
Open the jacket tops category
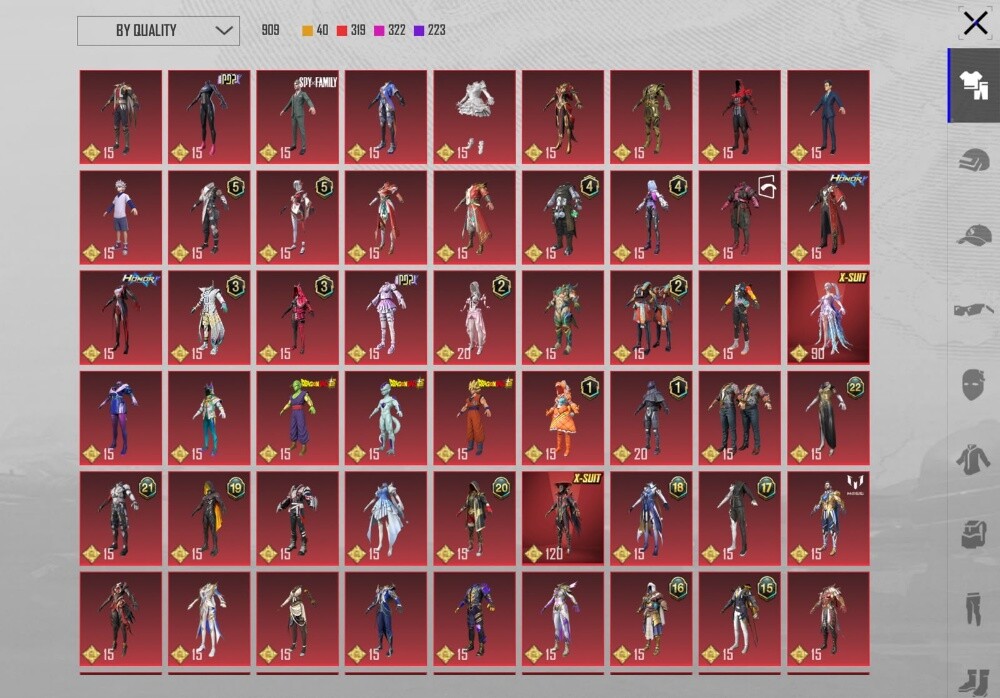pos(973,459)
